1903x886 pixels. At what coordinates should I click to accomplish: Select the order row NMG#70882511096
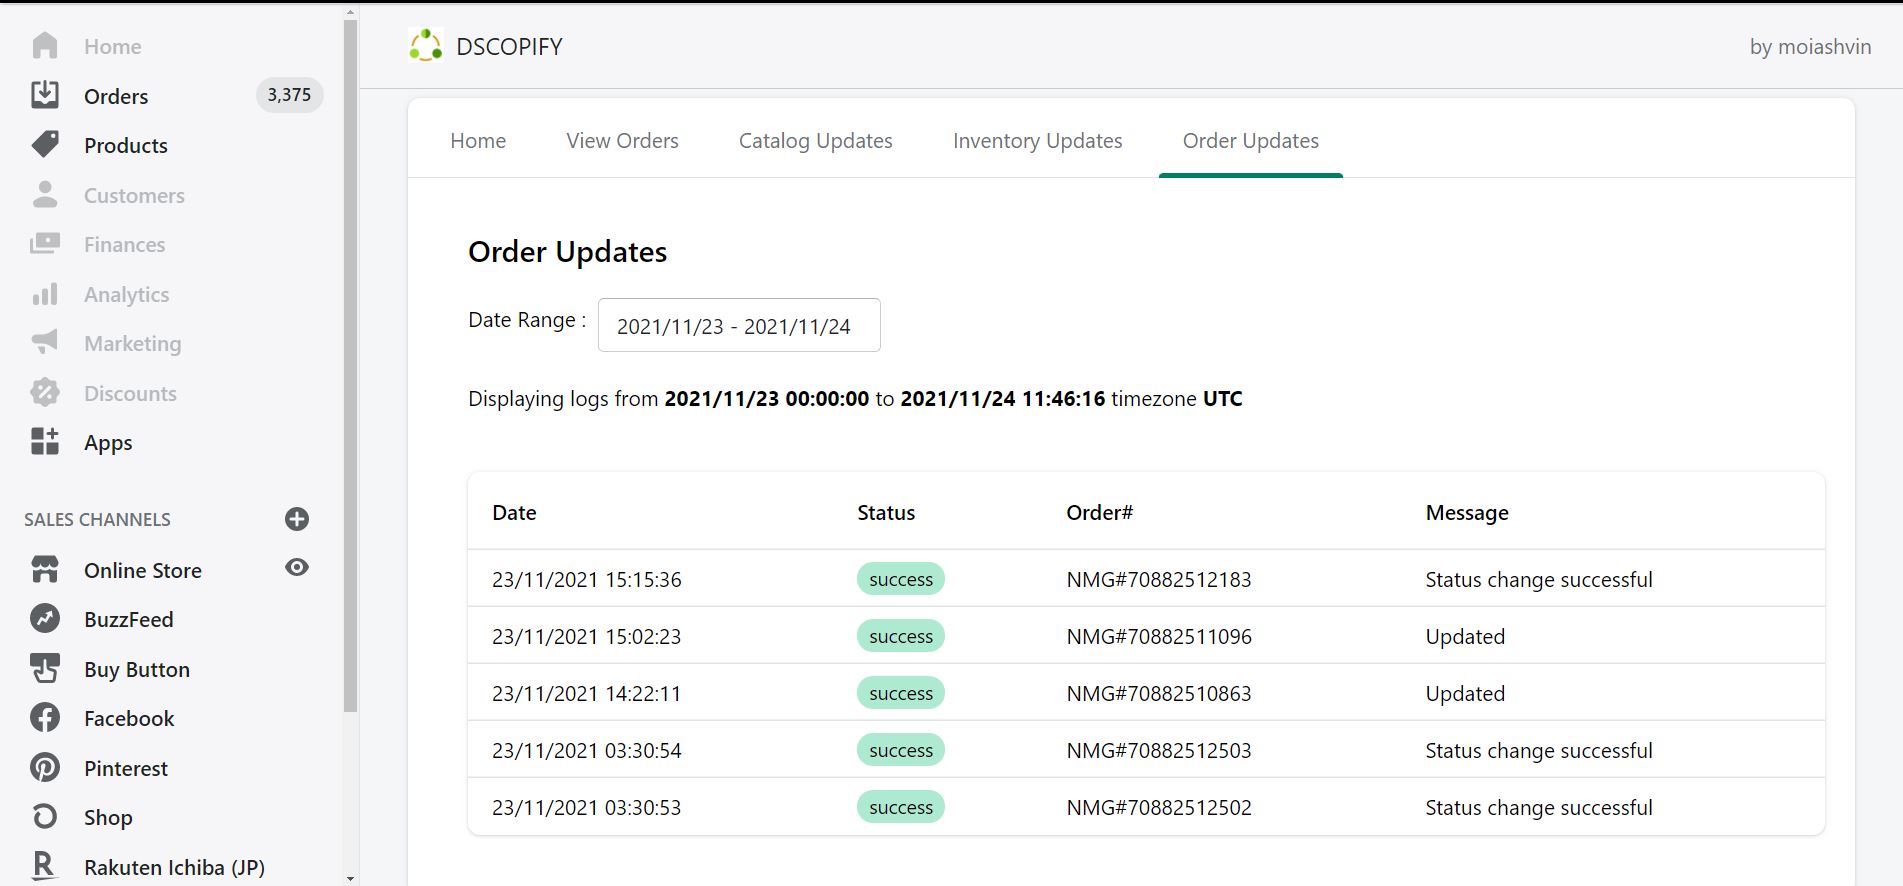(1158, 636)
